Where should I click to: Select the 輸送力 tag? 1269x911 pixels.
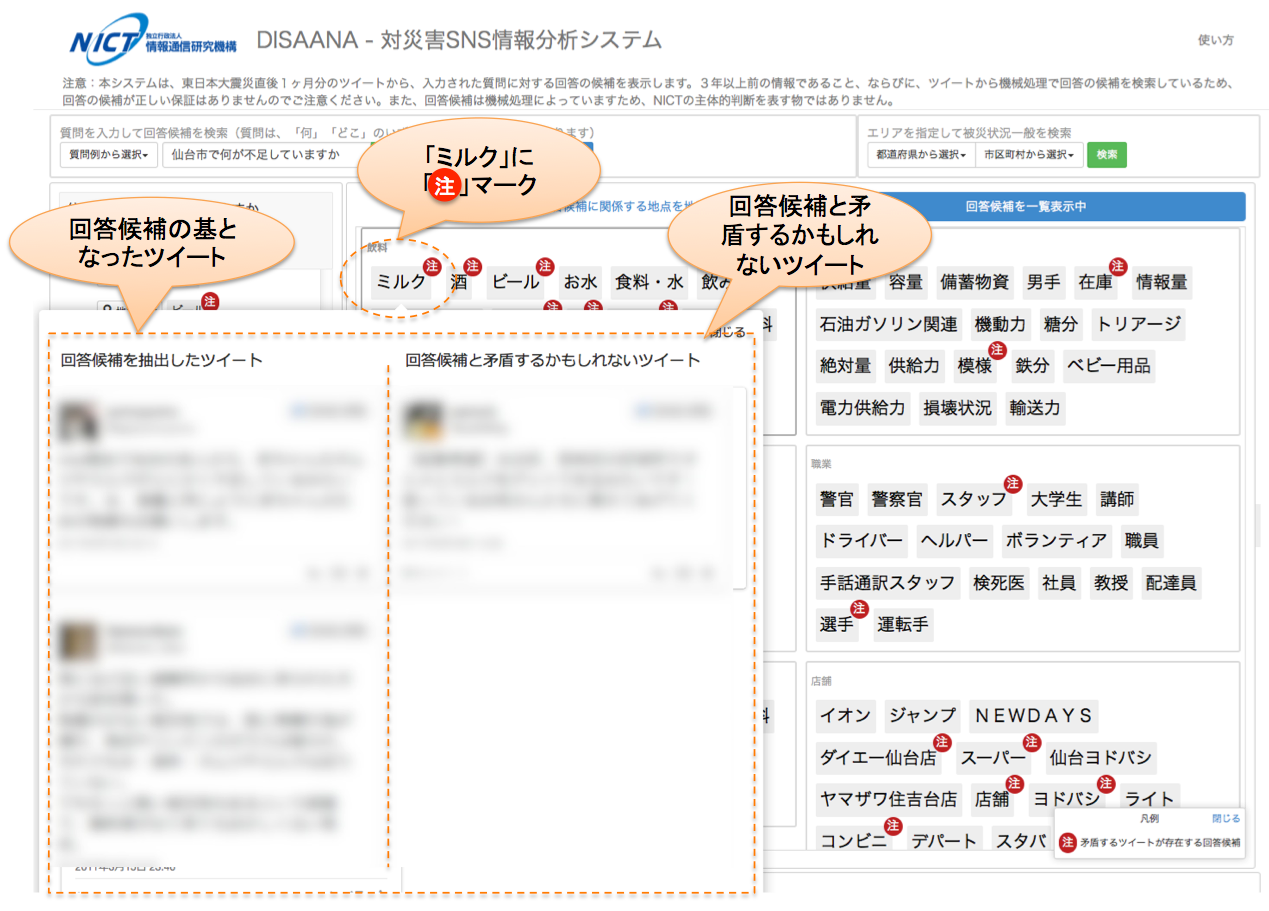pyautogui.click(x=1035, y=408)
